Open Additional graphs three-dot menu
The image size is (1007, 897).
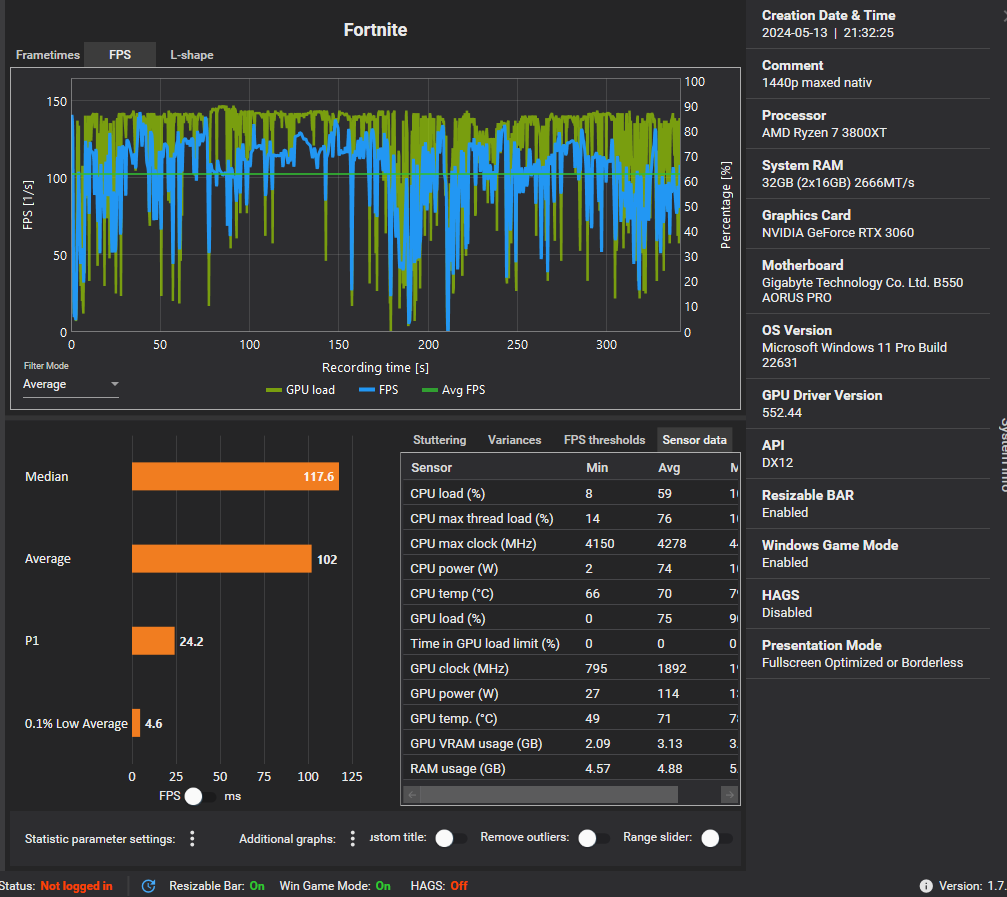click(x=352, y=839)
